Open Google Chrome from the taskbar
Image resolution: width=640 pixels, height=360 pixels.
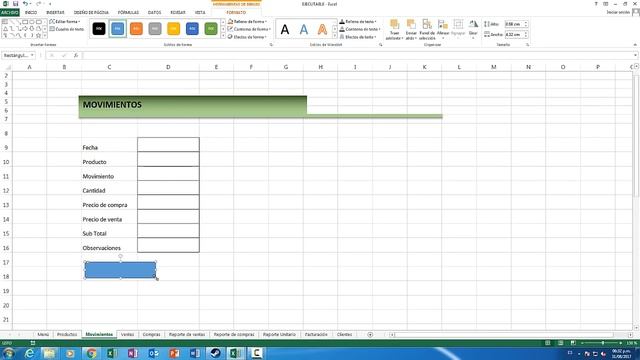(x=91, y=353)
